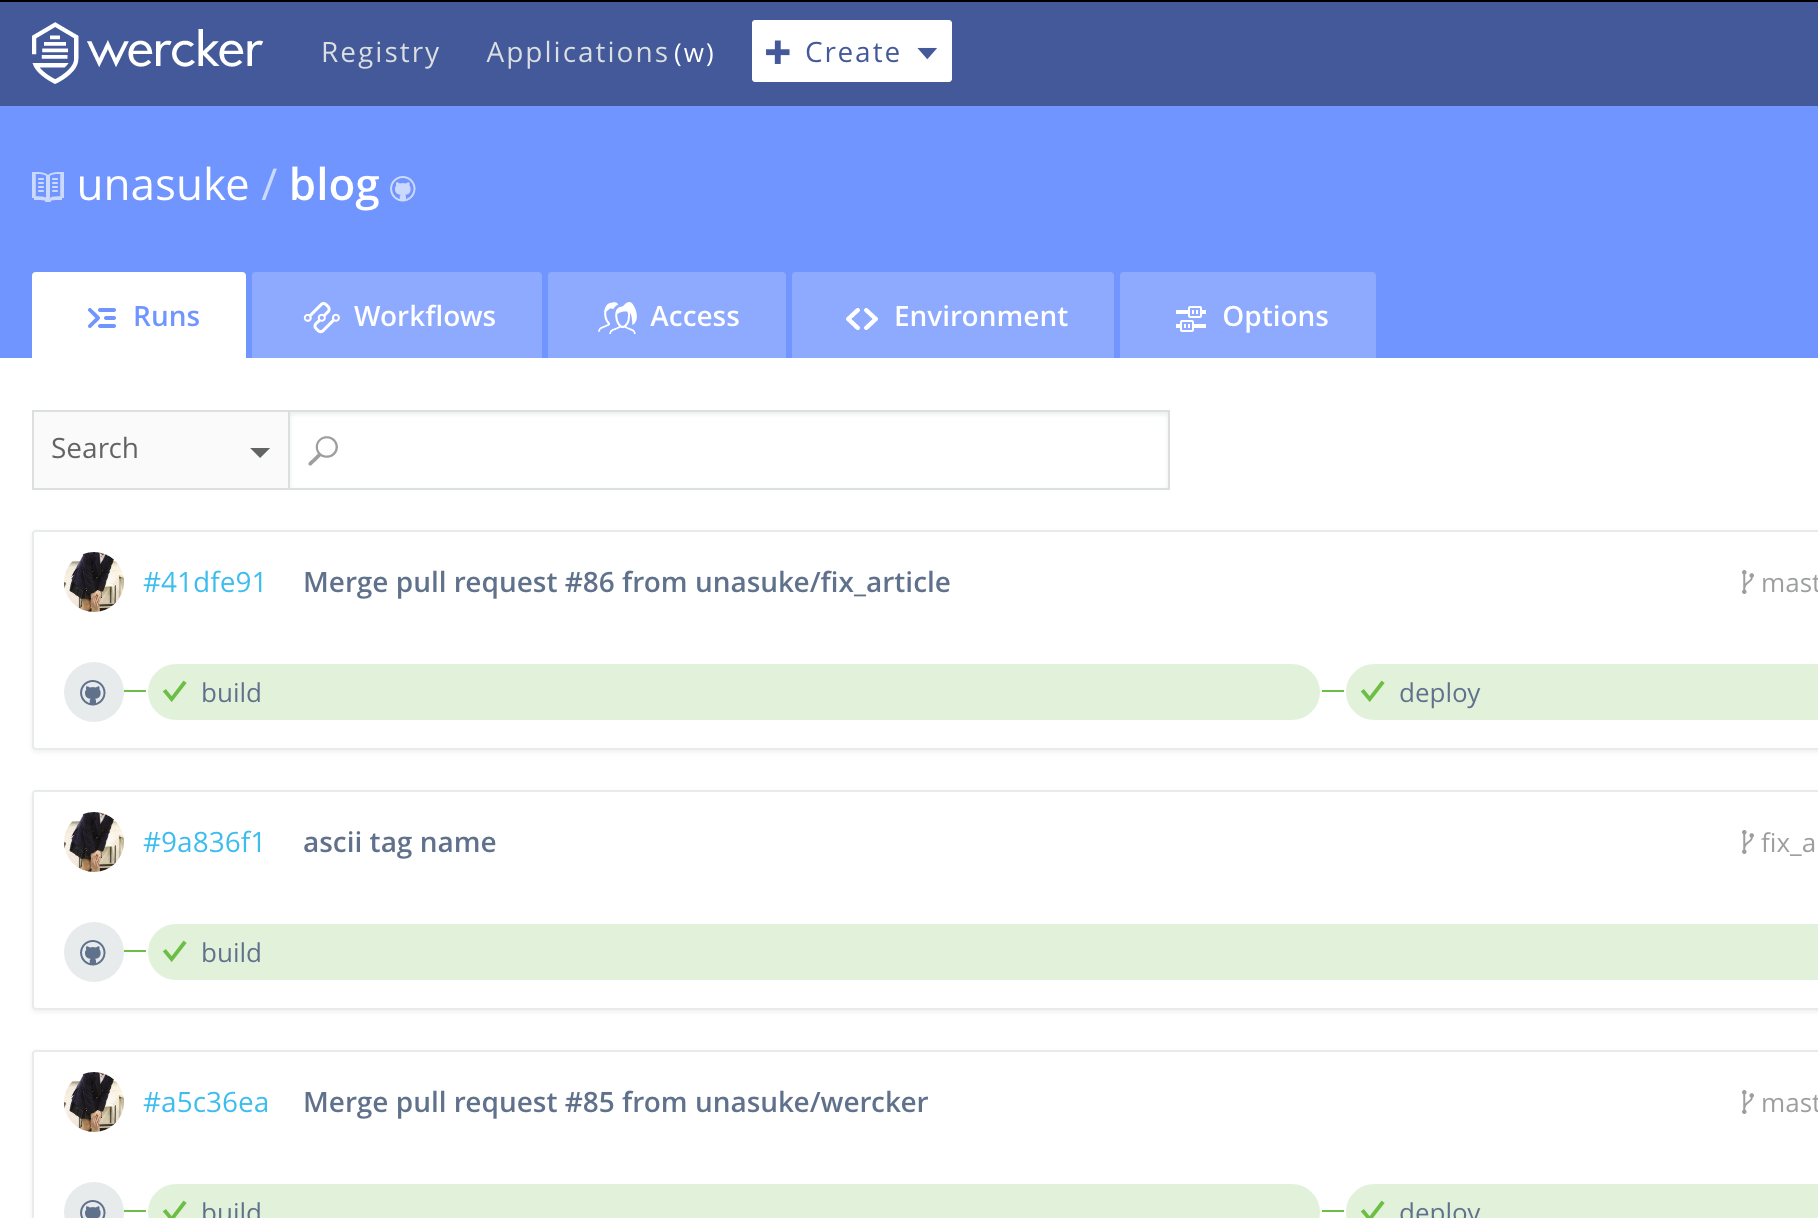Click the GitHub trigger icon in the #41dfe91 run
The height and width of the screenshot is (1218, 1818).
click(93, 692)
